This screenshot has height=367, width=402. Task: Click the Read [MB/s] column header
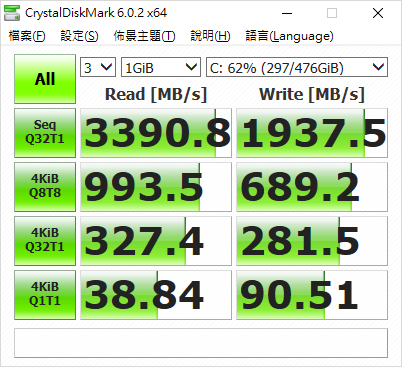pos(156,94)
